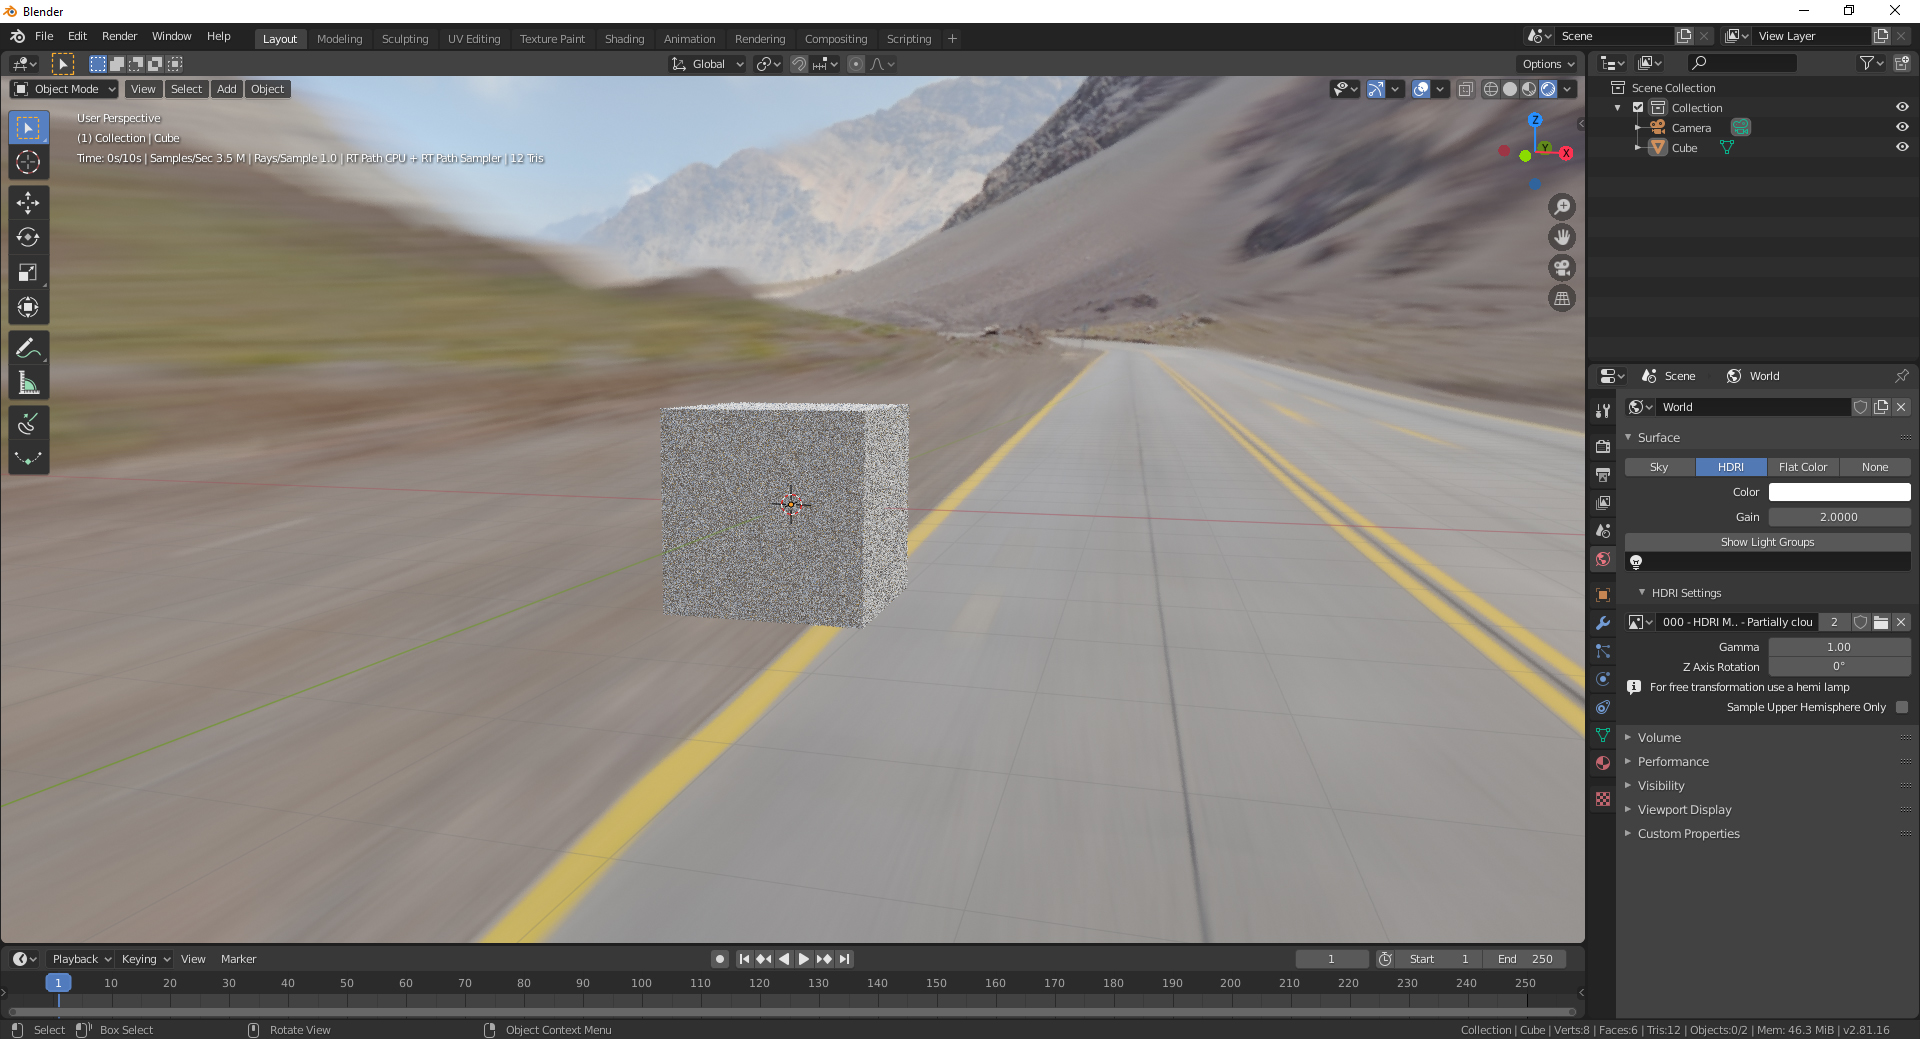The image size is (1920, 1039).
Task: Hide the Cube object in outliner
Action: point(1901,147)
